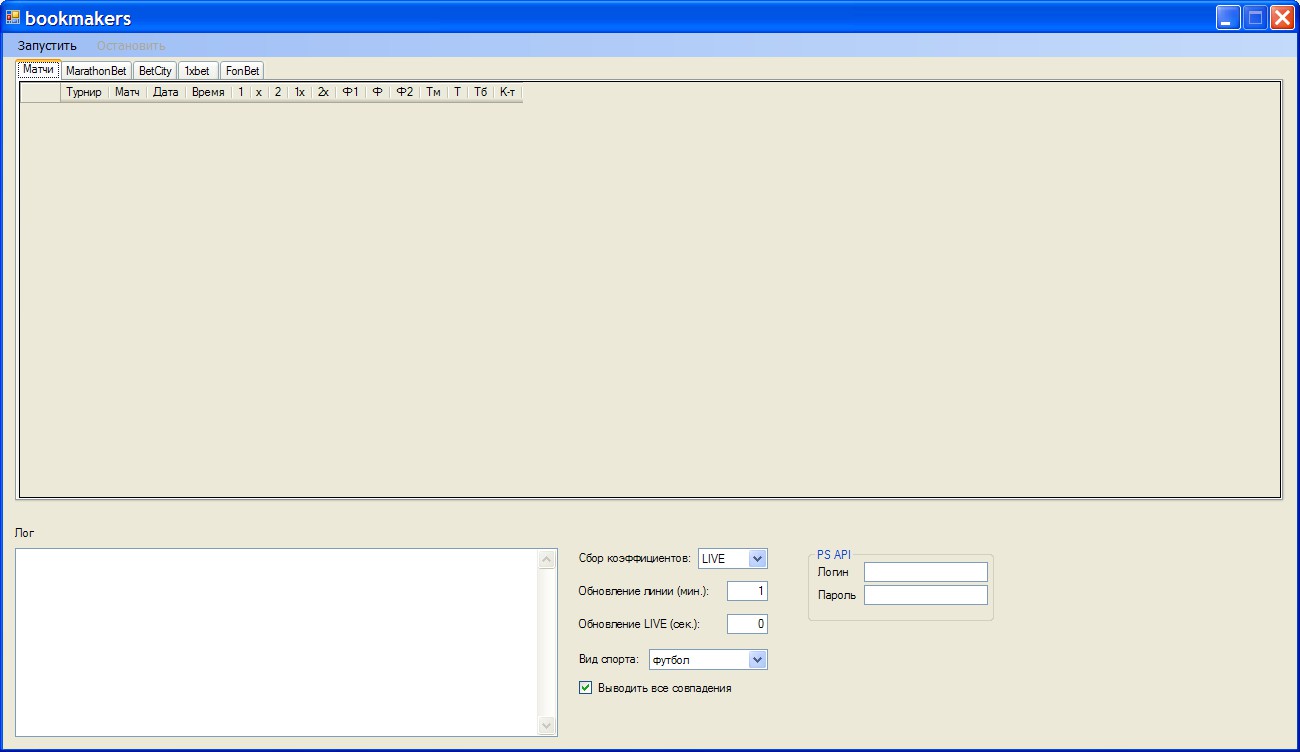This screenshot has height=752, width=1300.
Task: Close the bookmakers window
Action: tap(1282, 17)
